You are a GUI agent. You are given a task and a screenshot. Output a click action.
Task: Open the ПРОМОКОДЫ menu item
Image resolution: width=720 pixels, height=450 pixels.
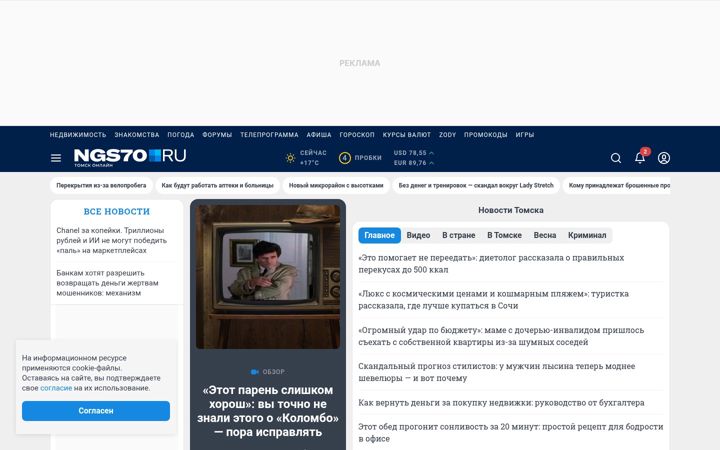(485, 135)
